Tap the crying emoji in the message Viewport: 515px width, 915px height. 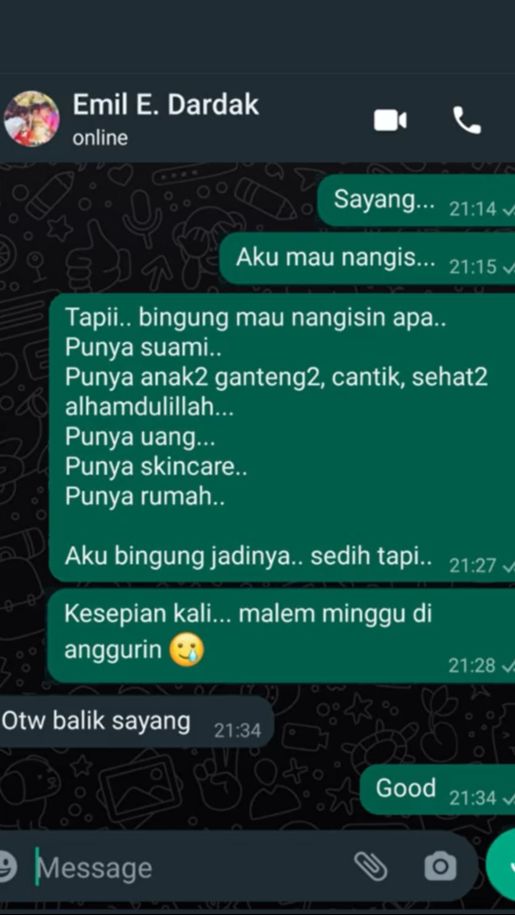186,651
